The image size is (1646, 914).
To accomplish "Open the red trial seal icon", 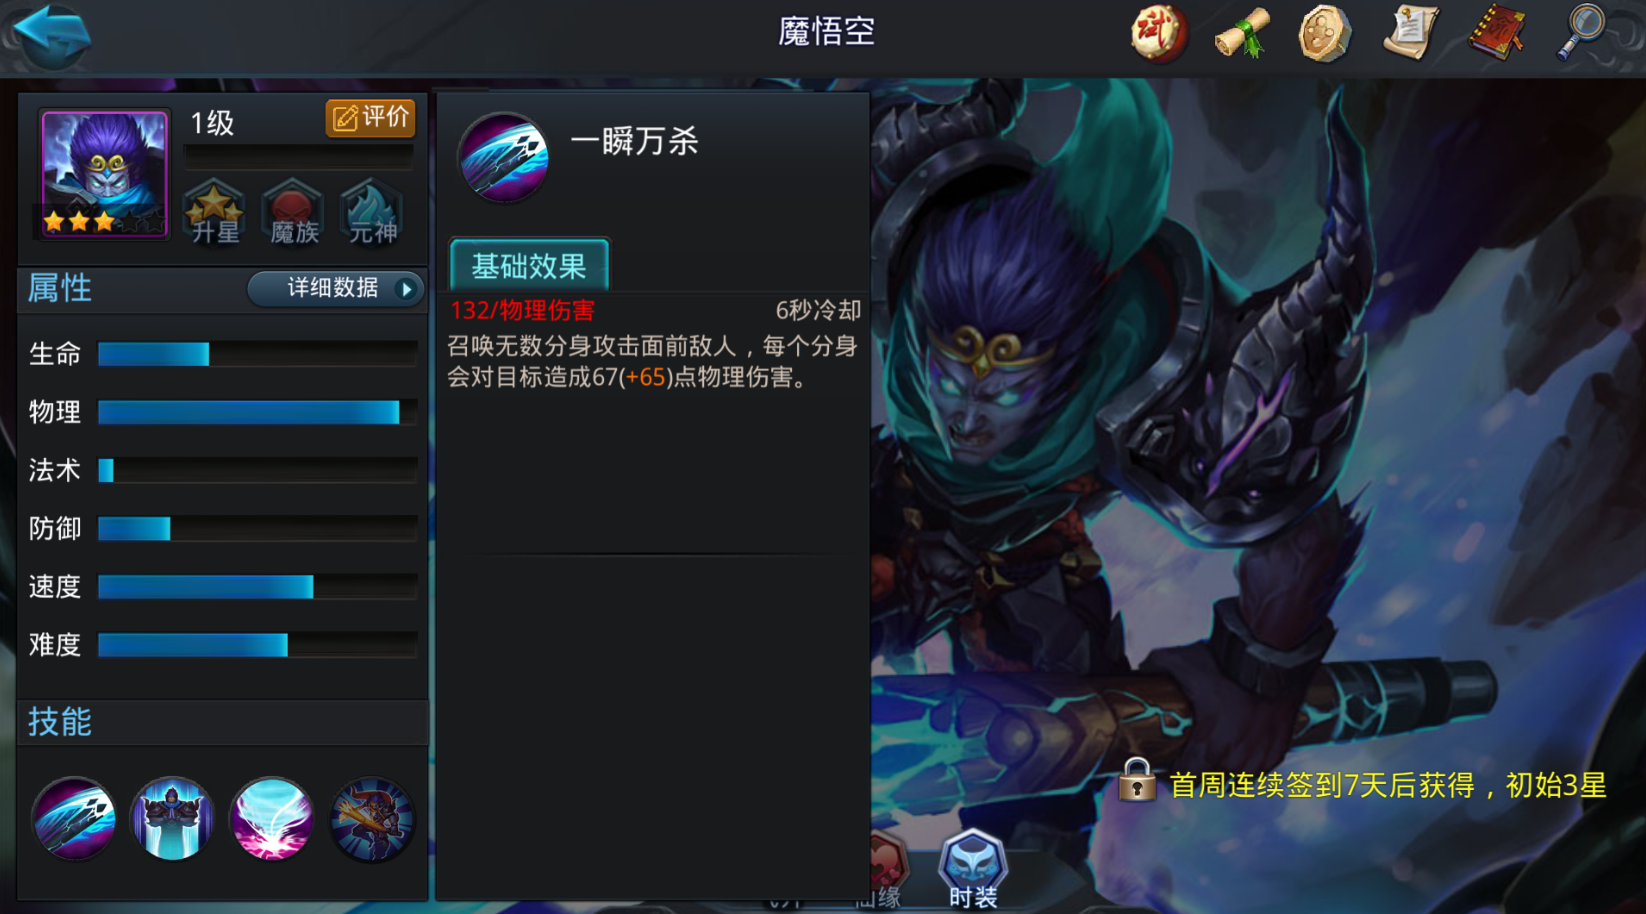I will [1158, 33].
